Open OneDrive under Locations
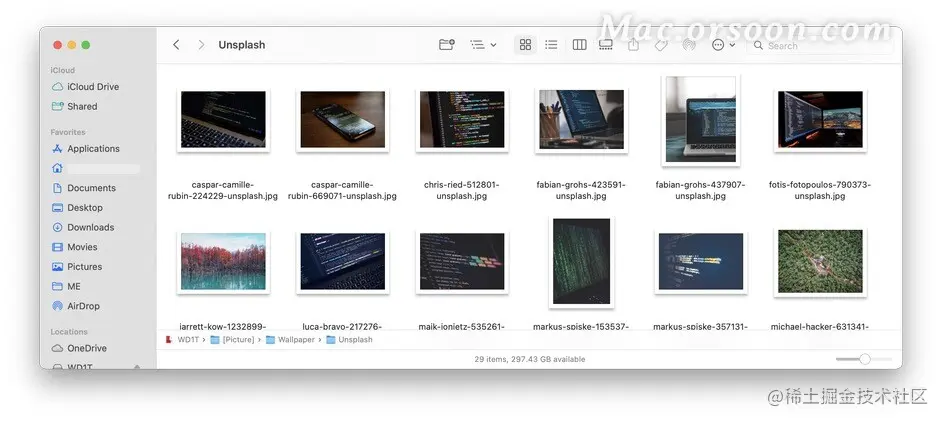The height and width of the screenshot is (421, 942). click(79, 348)
